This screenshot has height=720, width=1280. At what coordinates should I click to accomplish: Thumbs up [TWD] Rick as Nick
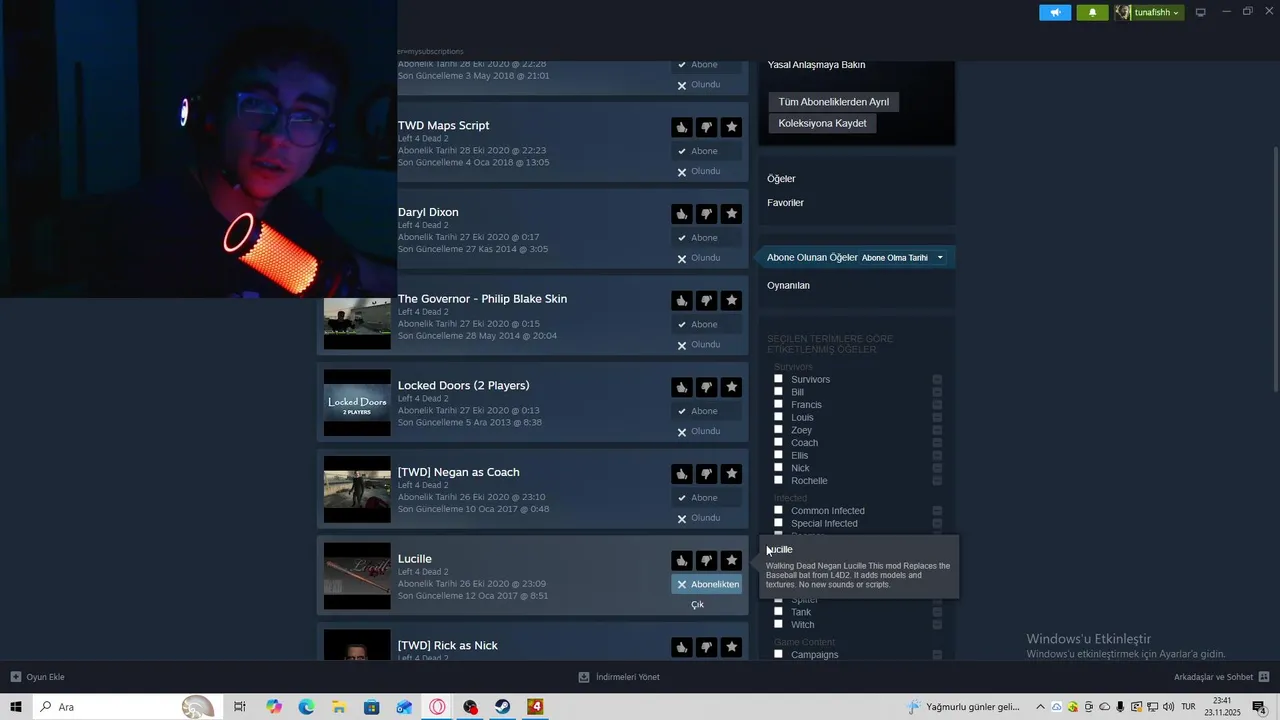(681, 647)
